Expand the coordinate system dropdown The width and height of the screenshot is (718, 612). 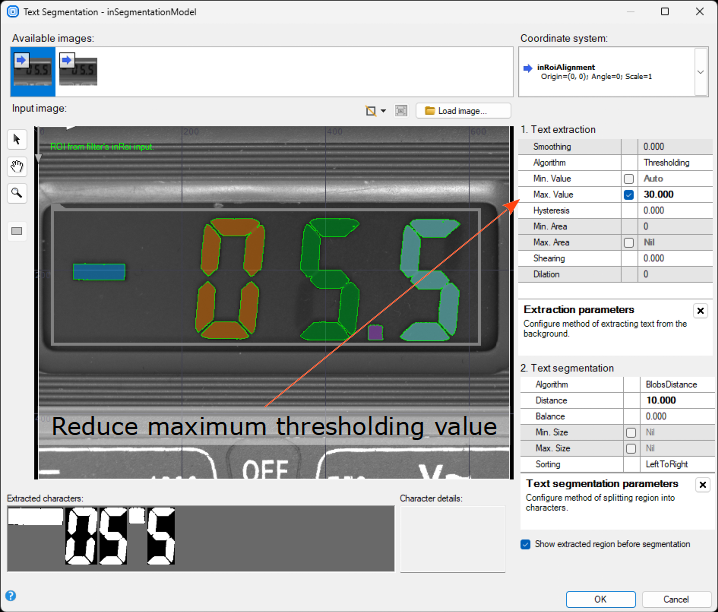[x=701, y=73]
